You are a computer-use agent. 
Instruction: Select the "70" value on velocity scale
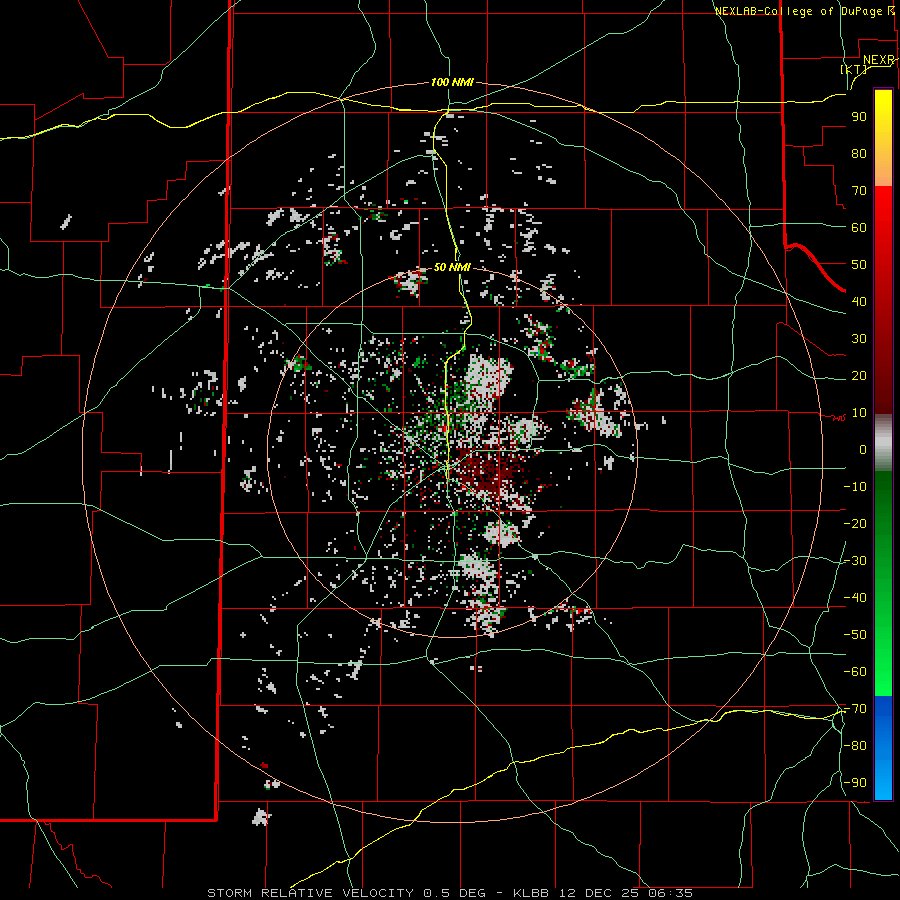coord(859,191)
